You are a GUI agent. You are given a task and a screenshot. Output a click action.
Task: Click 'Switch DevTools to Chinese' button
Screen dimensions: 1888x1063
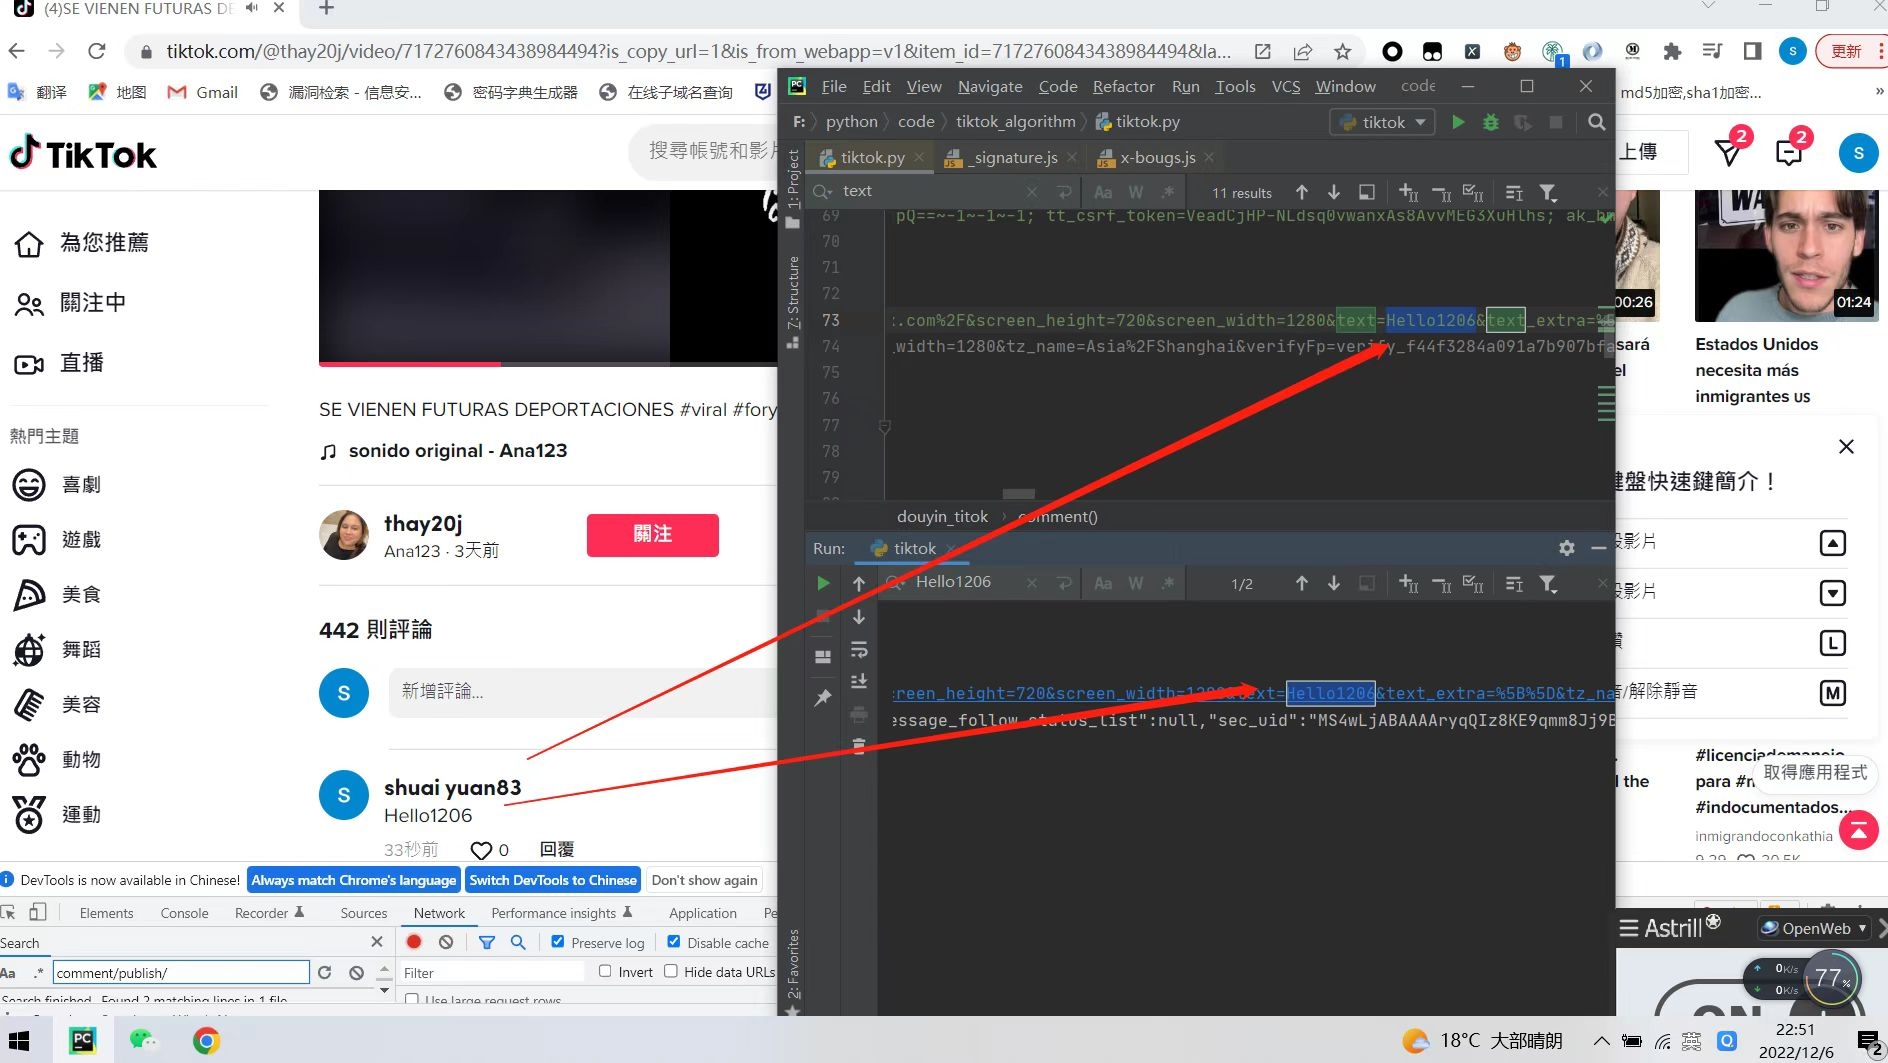tap(553, 880)
